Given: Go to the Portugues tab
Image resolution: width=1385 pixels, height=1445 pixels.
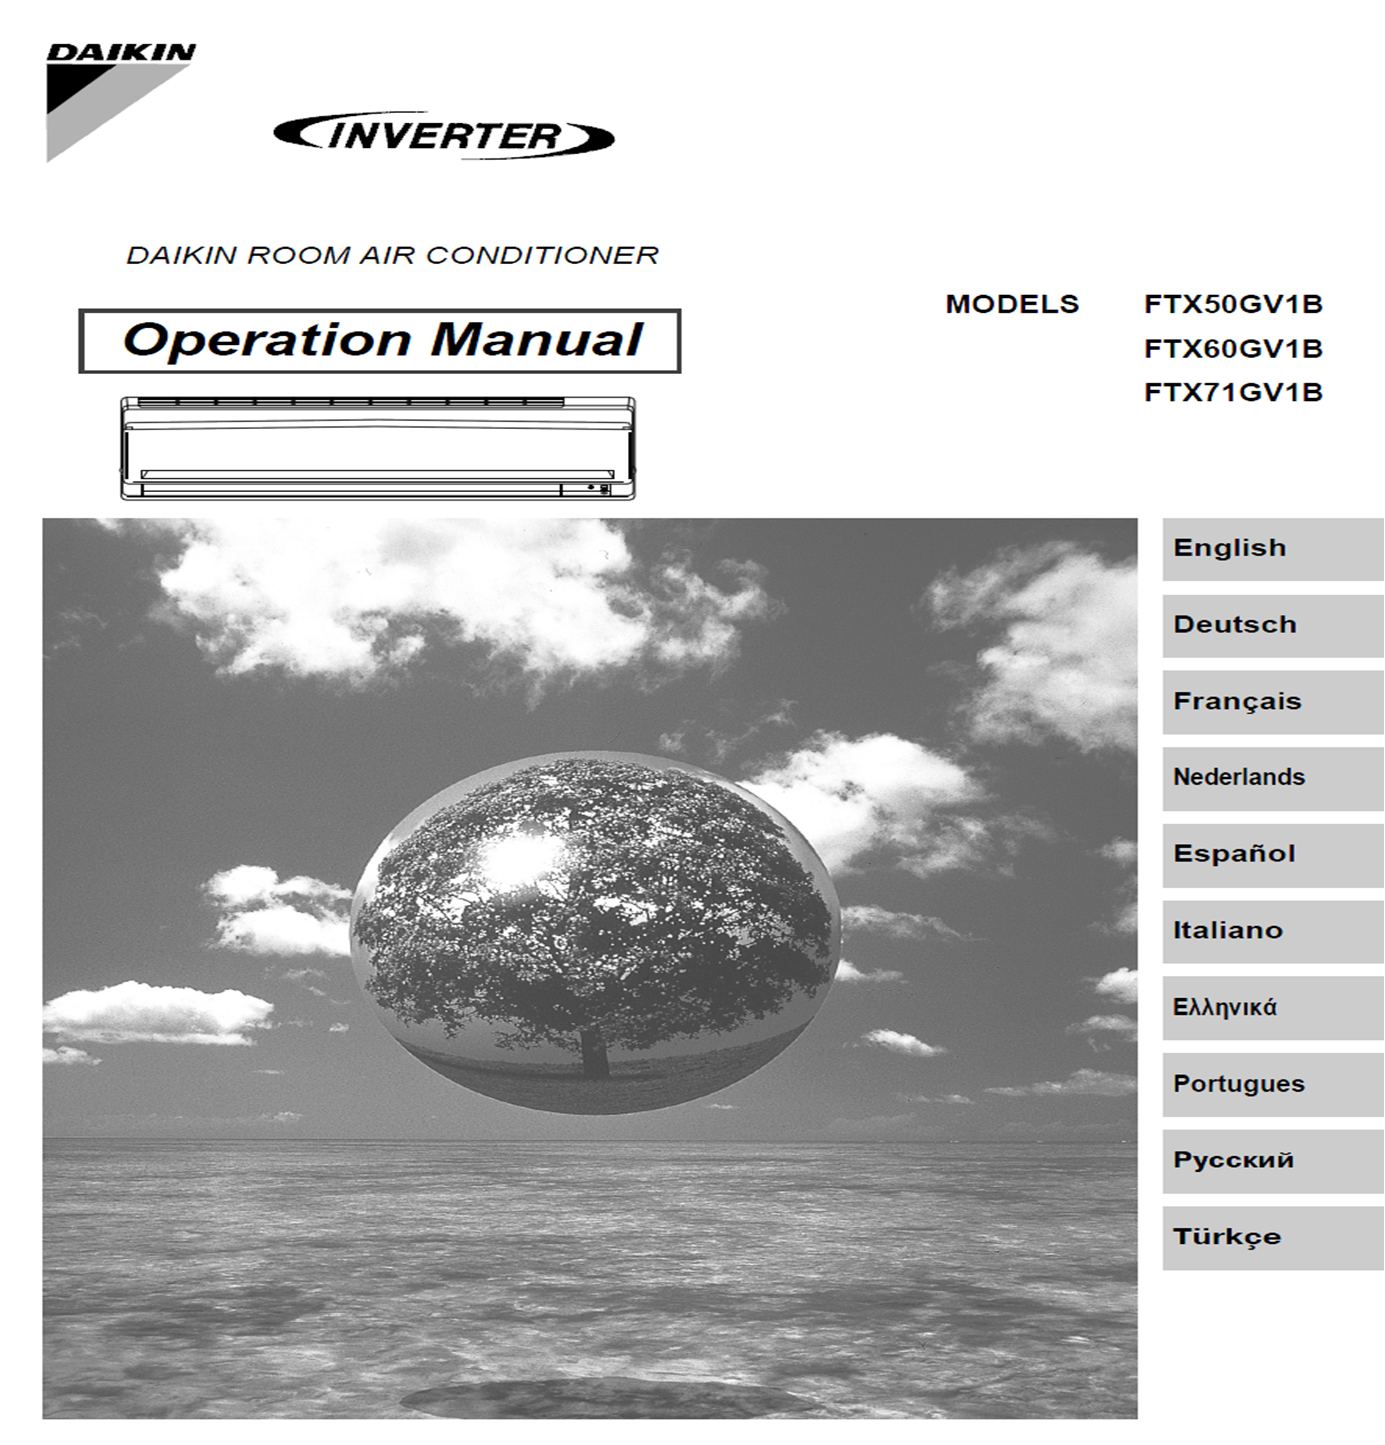Looking at the screenshot, I should coord(1271,1084).
